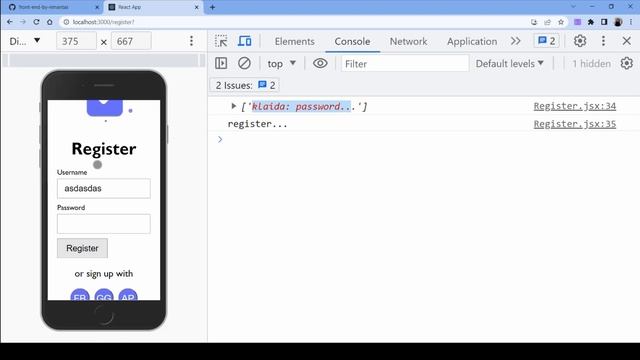Click the install app icon in address bar

[x=534, y=22]
